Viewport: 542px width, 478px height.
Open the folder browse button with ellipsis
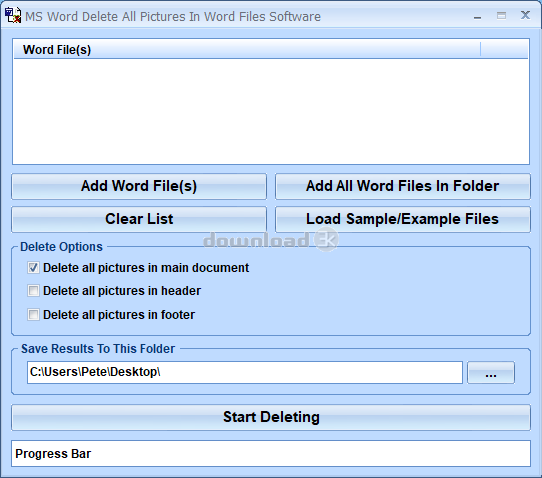[491, 373]
